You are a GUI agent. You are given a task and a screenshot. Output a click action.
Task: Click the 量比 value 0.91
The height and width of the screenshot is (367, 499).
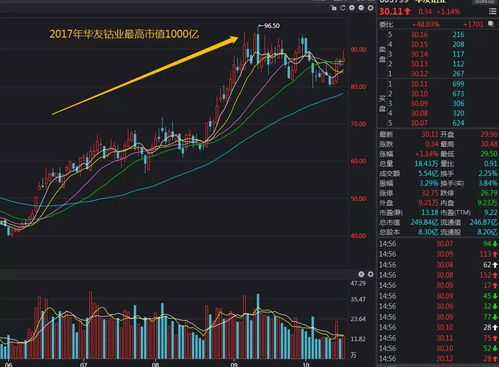click(x=491, y=164)
